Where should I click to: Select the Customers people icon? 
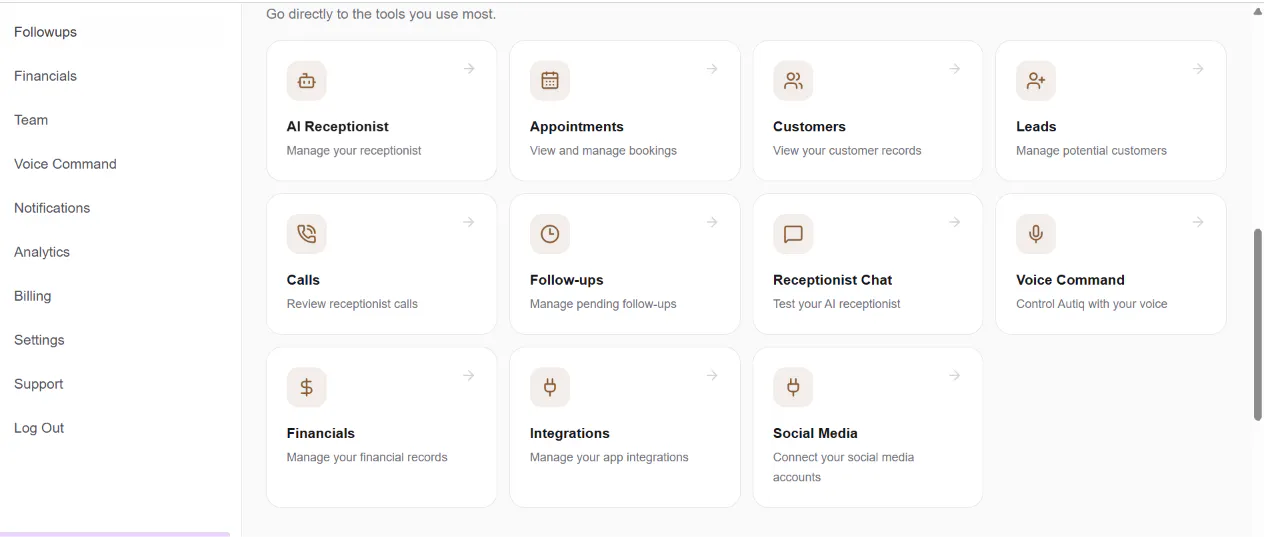tap(793, 81)
